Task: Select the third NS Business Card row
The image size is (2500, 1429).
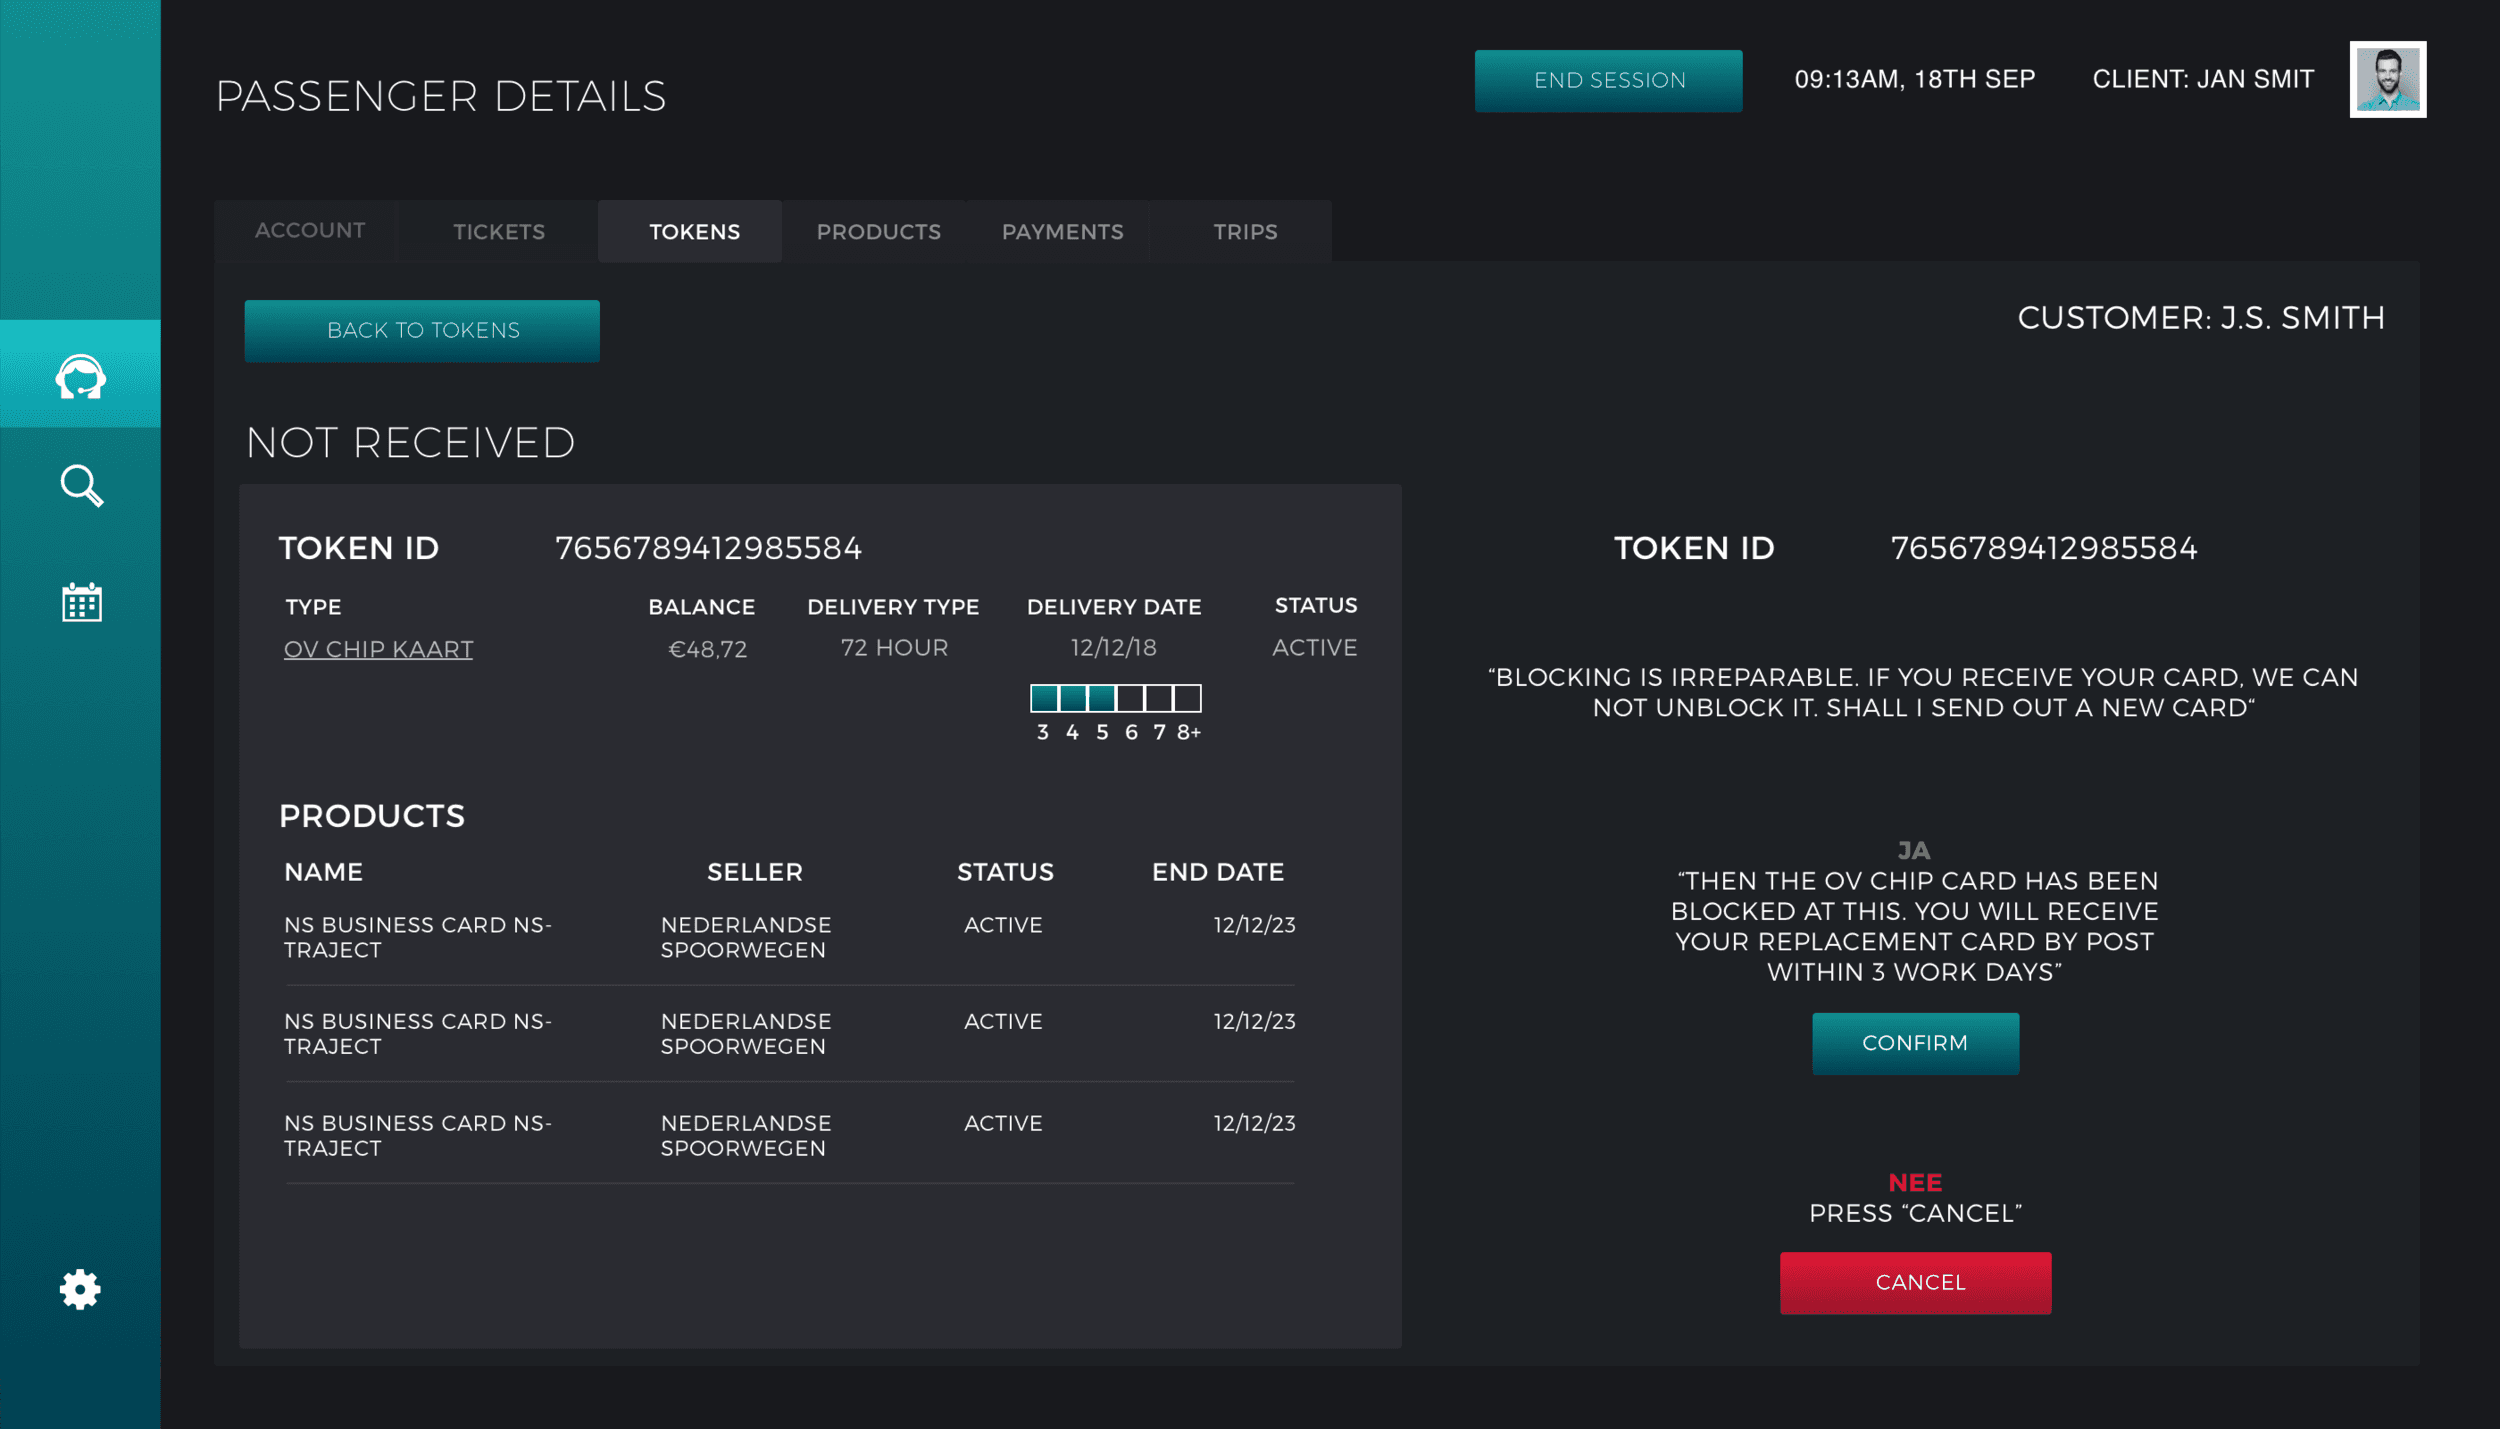Action: [x=417, y=1135]
